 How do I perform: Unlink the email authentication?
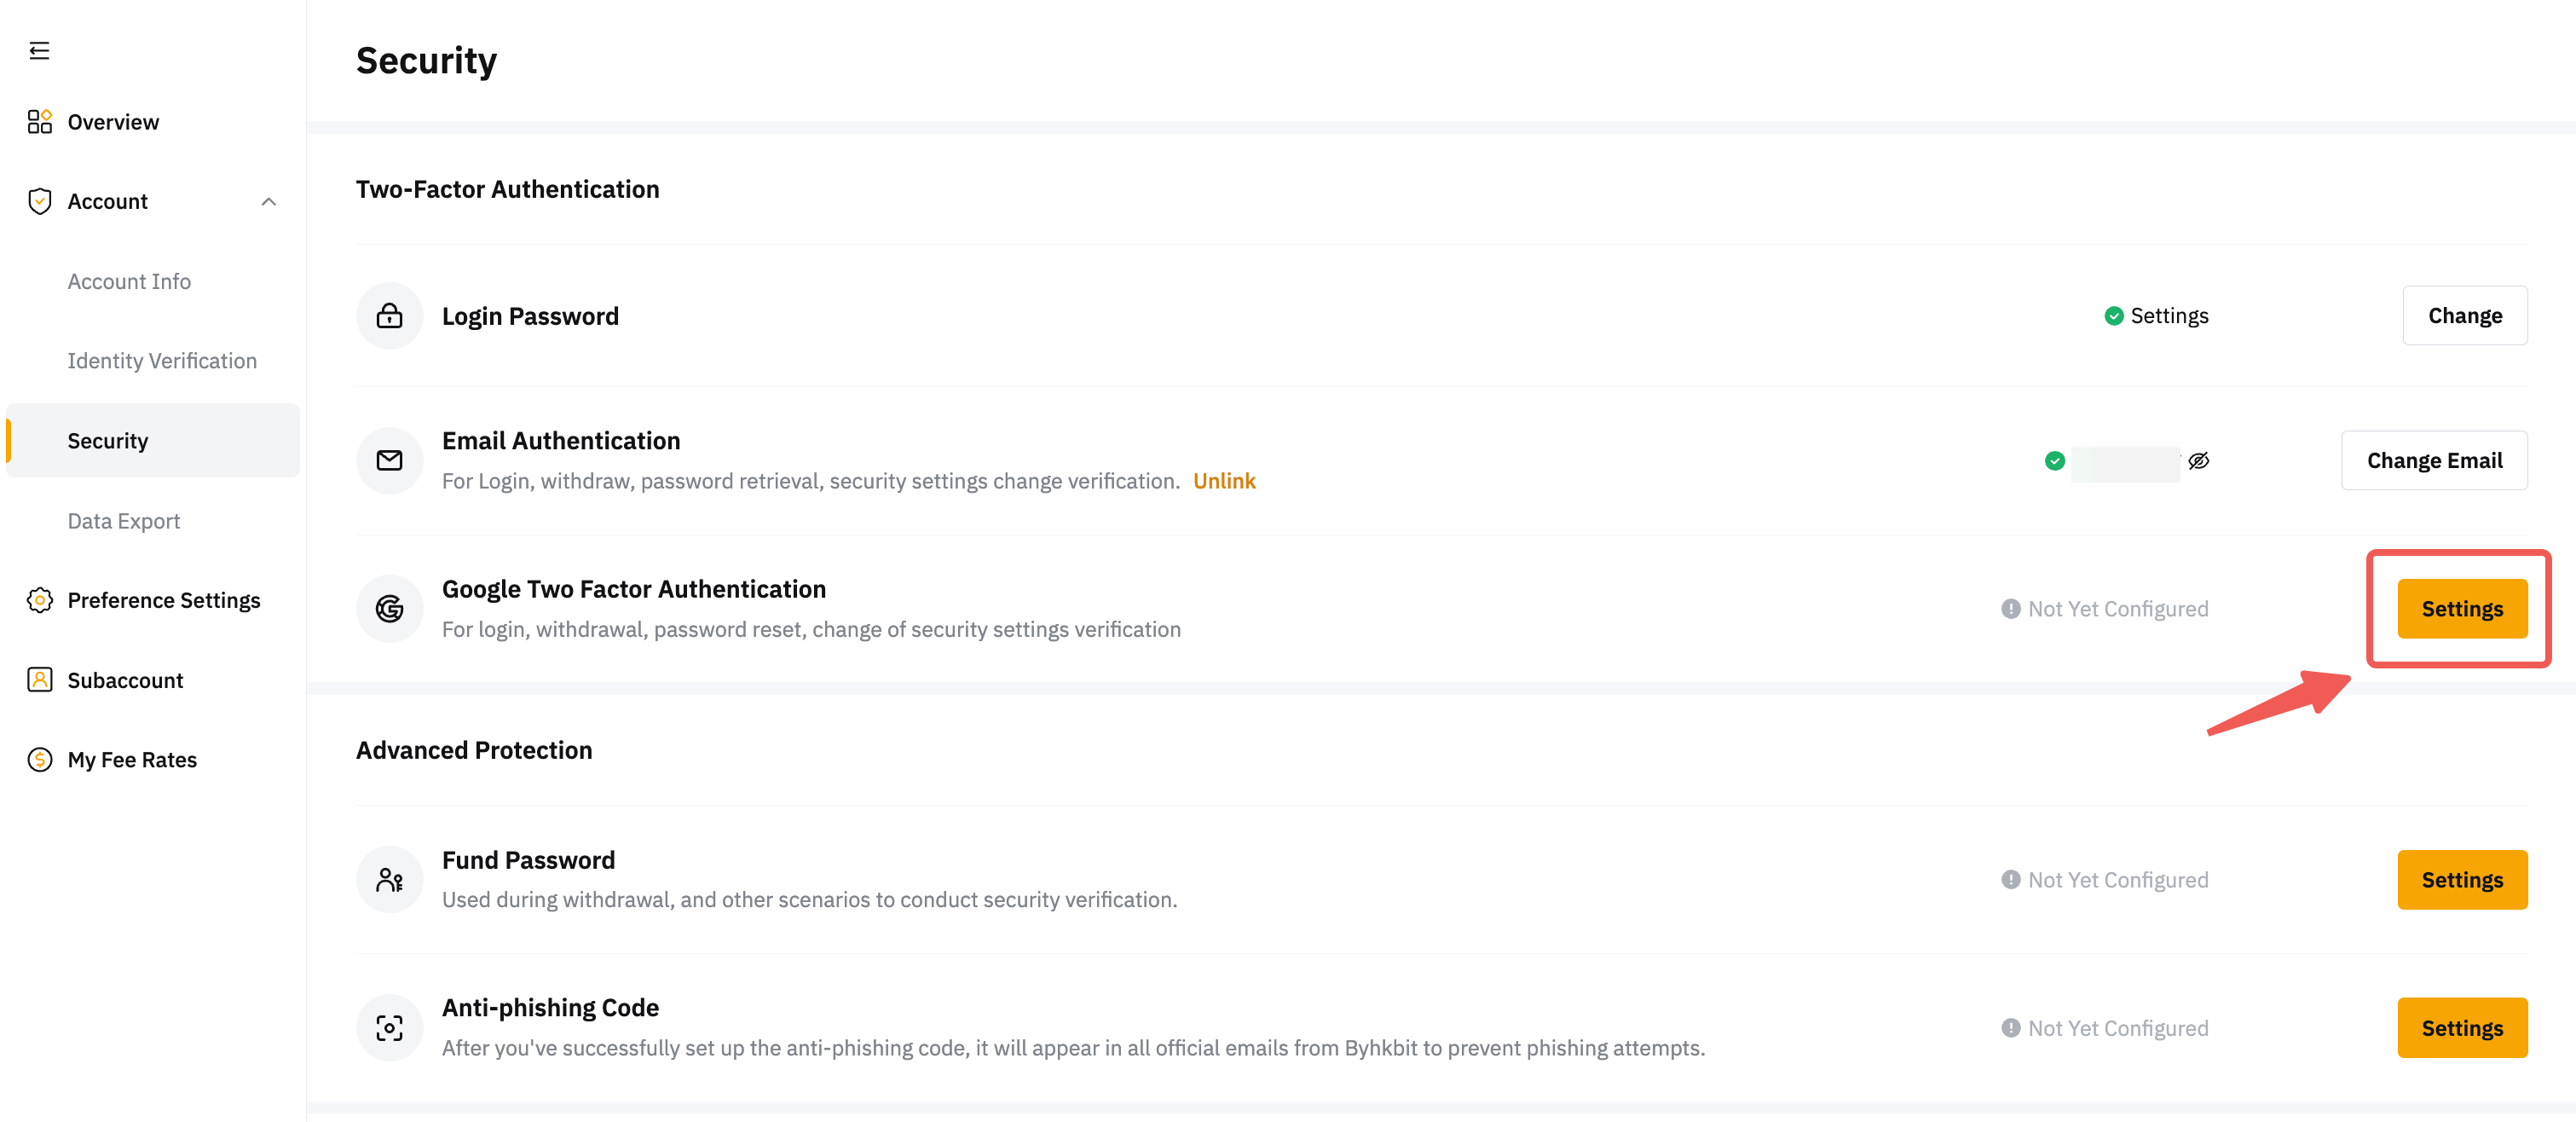tap(1224, 481)
